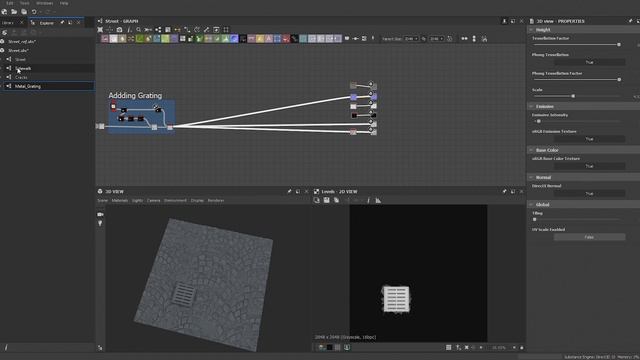Click the light bulb icon in 3D View
The width and height of the screenshot is (640, 360).
tap(100, 223)
